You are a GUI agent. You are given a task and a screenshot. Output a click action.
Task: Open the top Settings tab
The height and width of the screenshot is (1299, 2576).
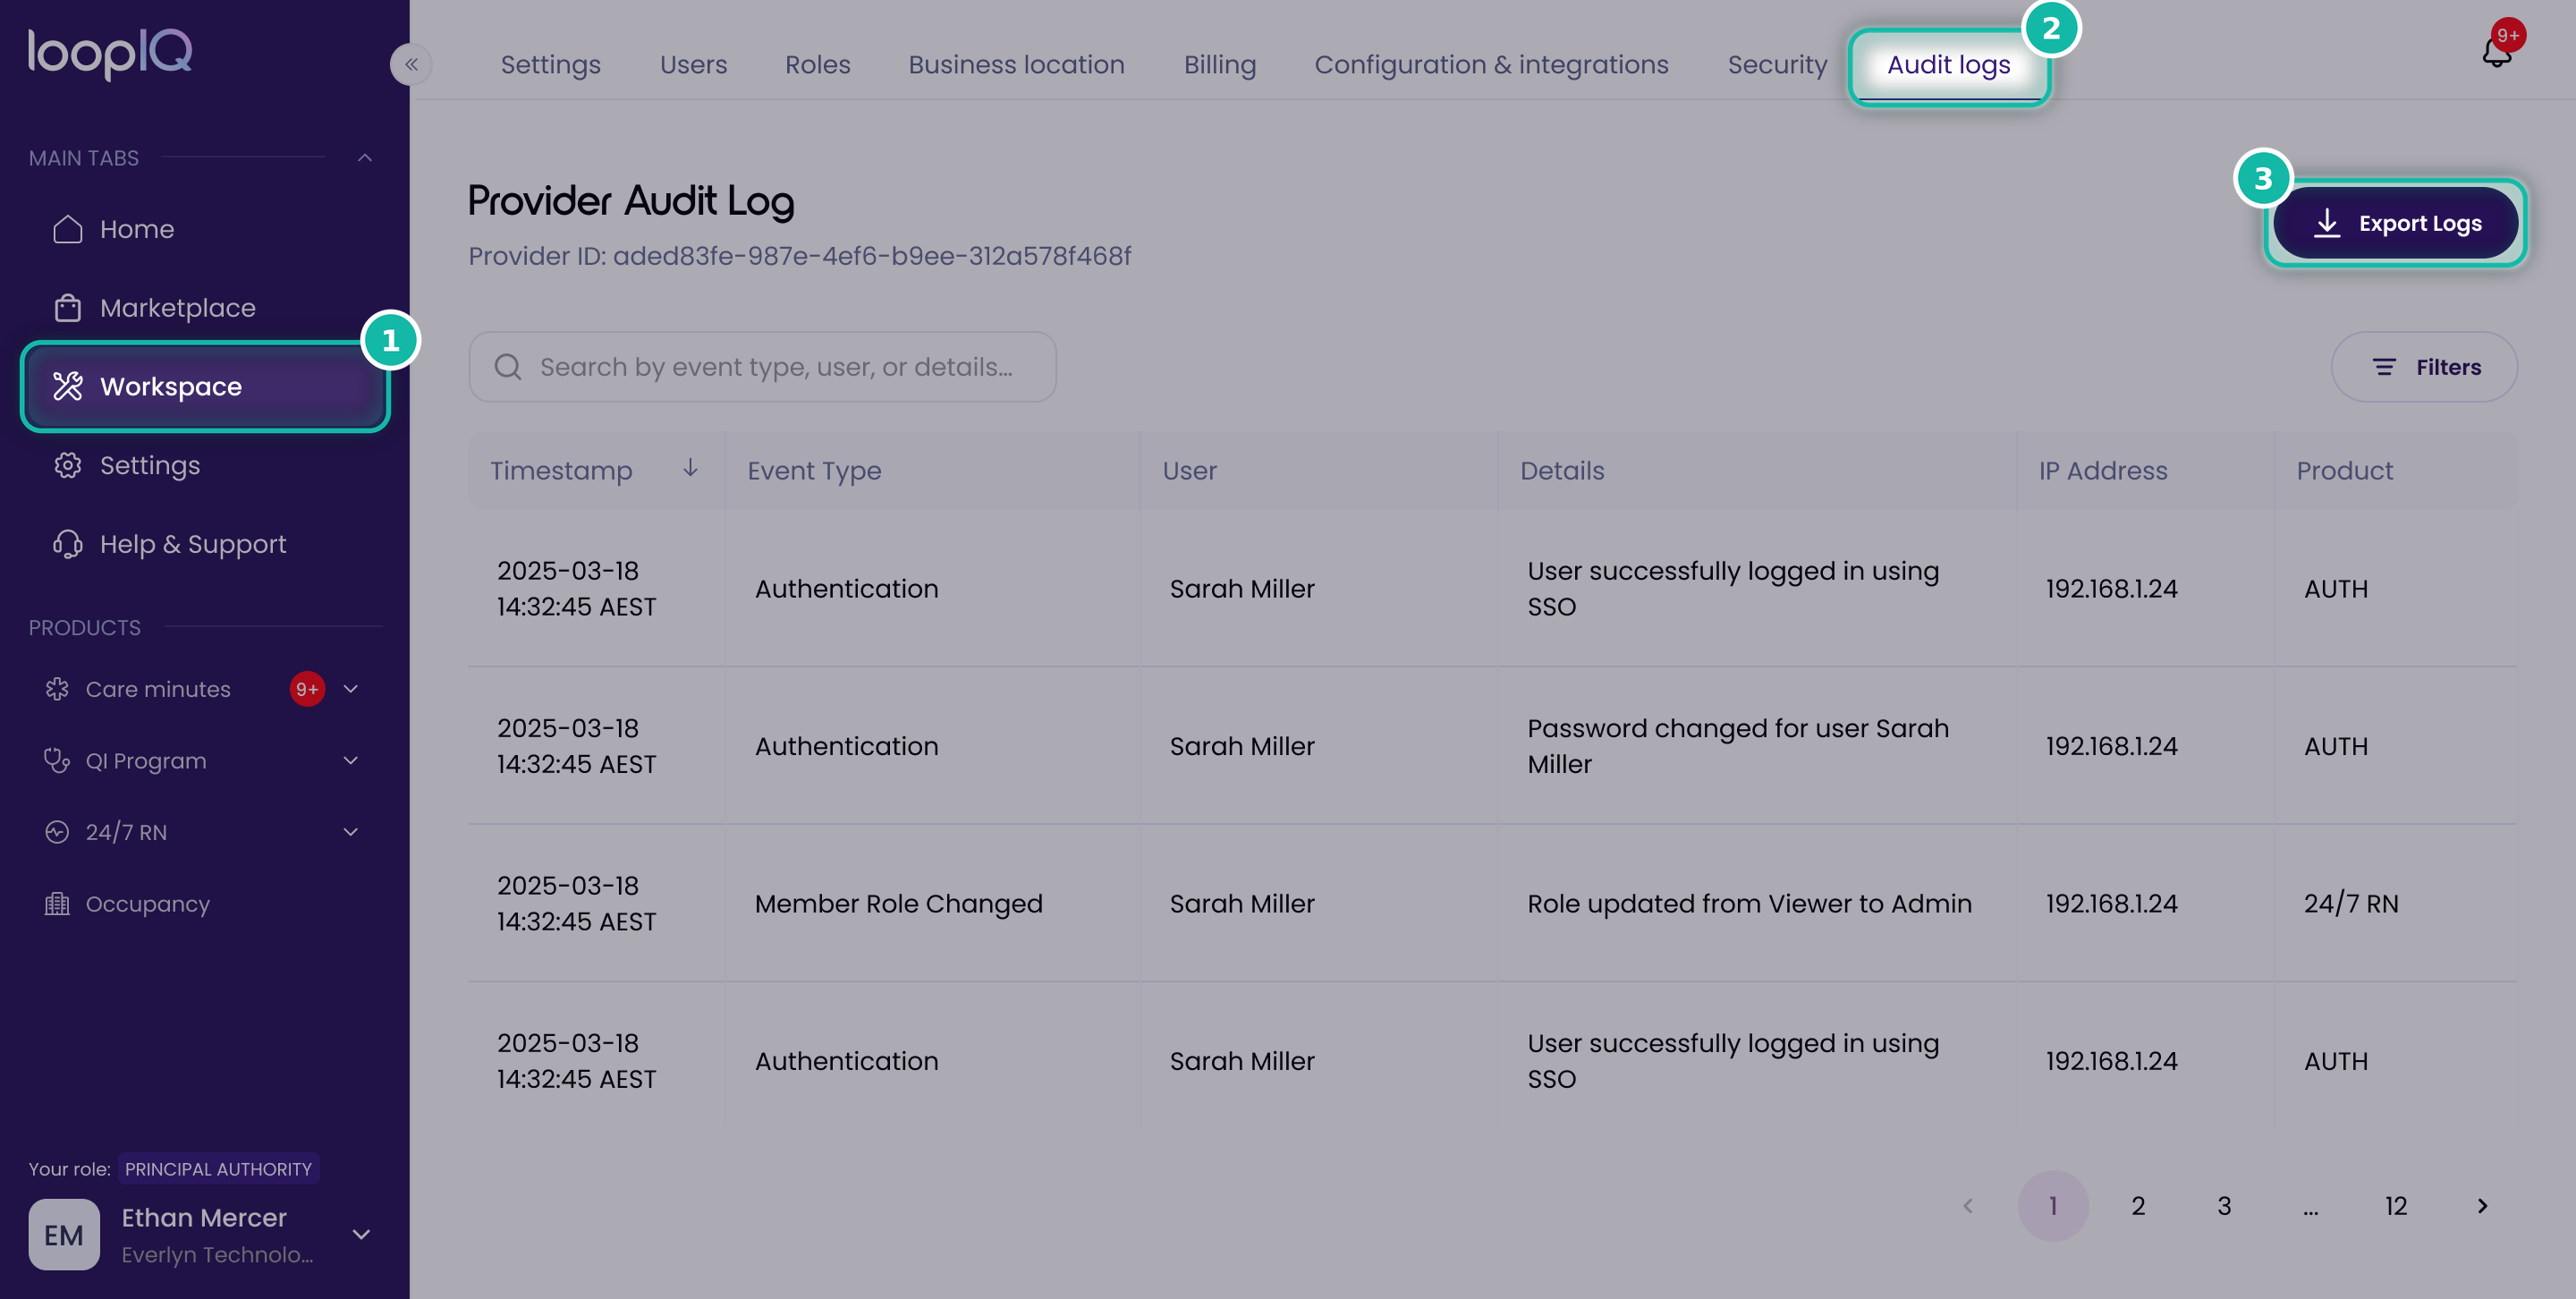coord(550,65)
